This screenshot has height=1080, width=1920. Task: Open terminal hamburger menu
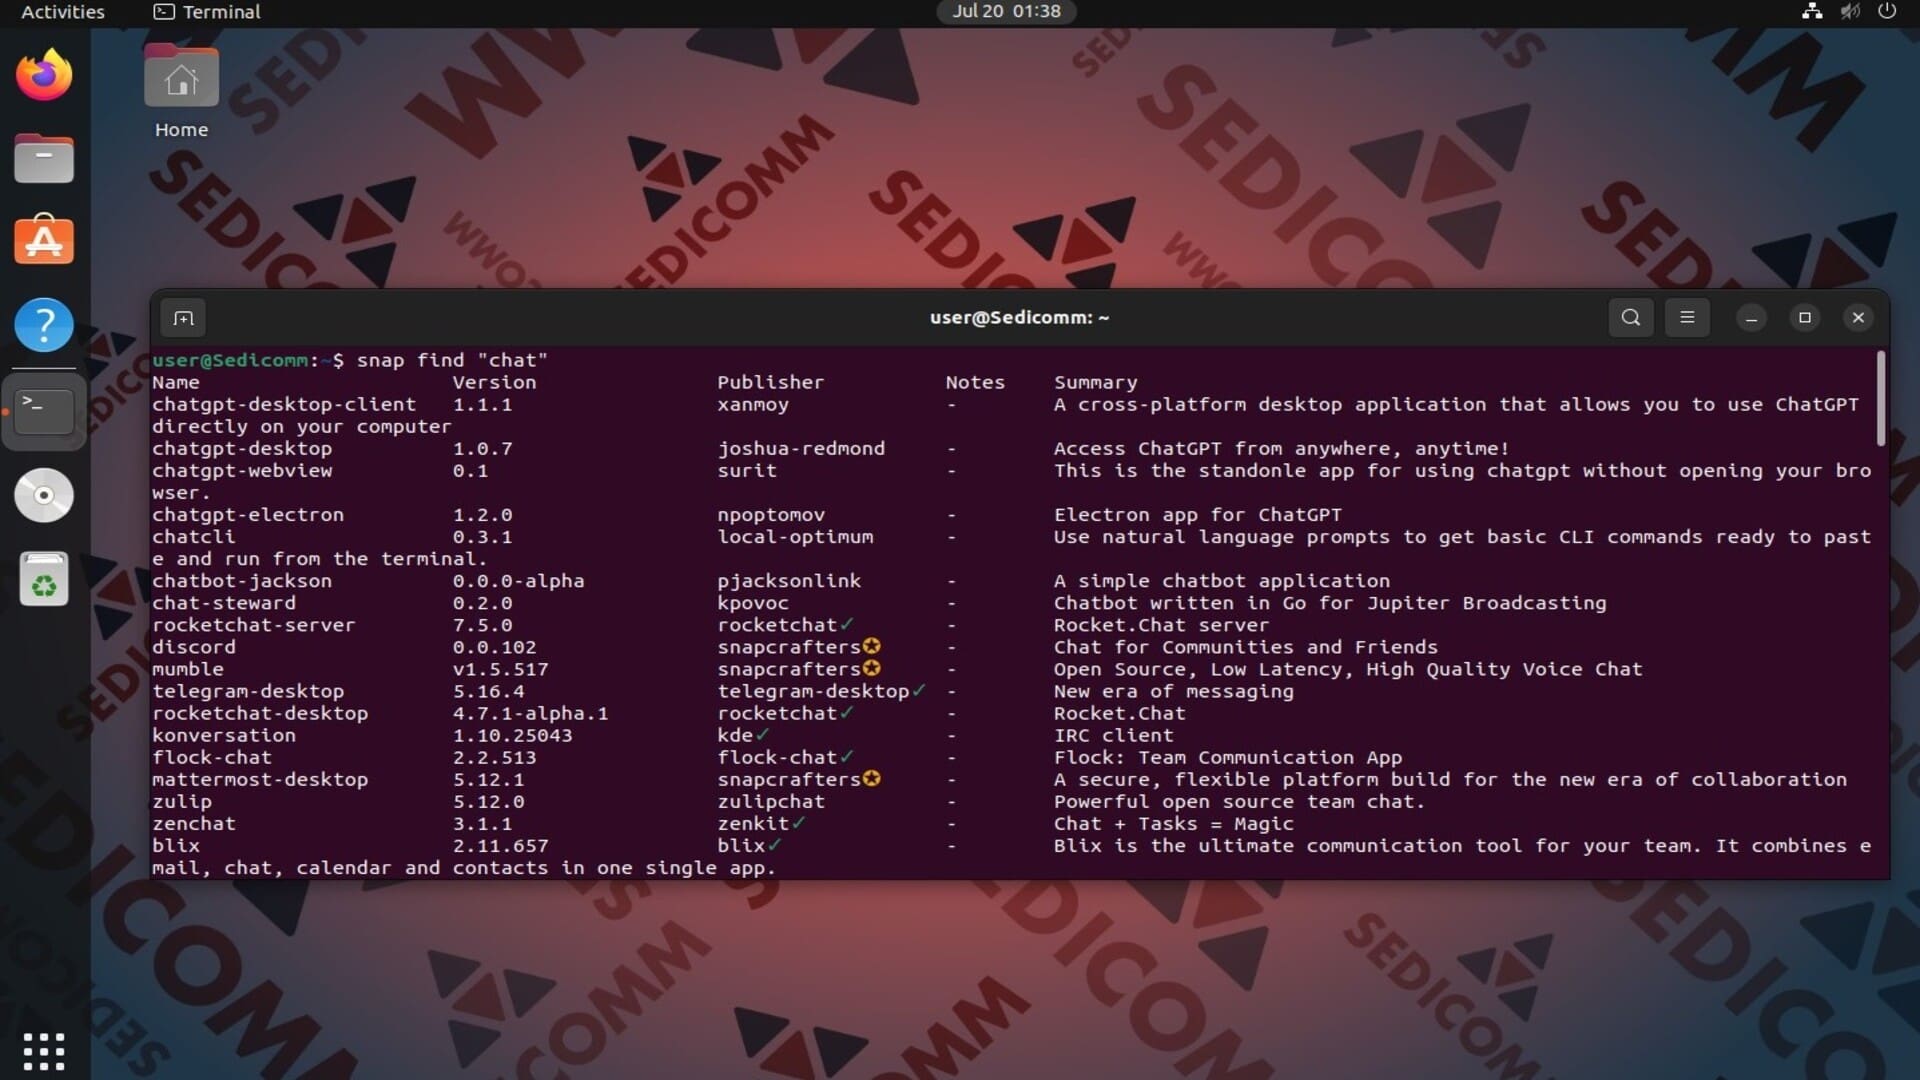1687,318
